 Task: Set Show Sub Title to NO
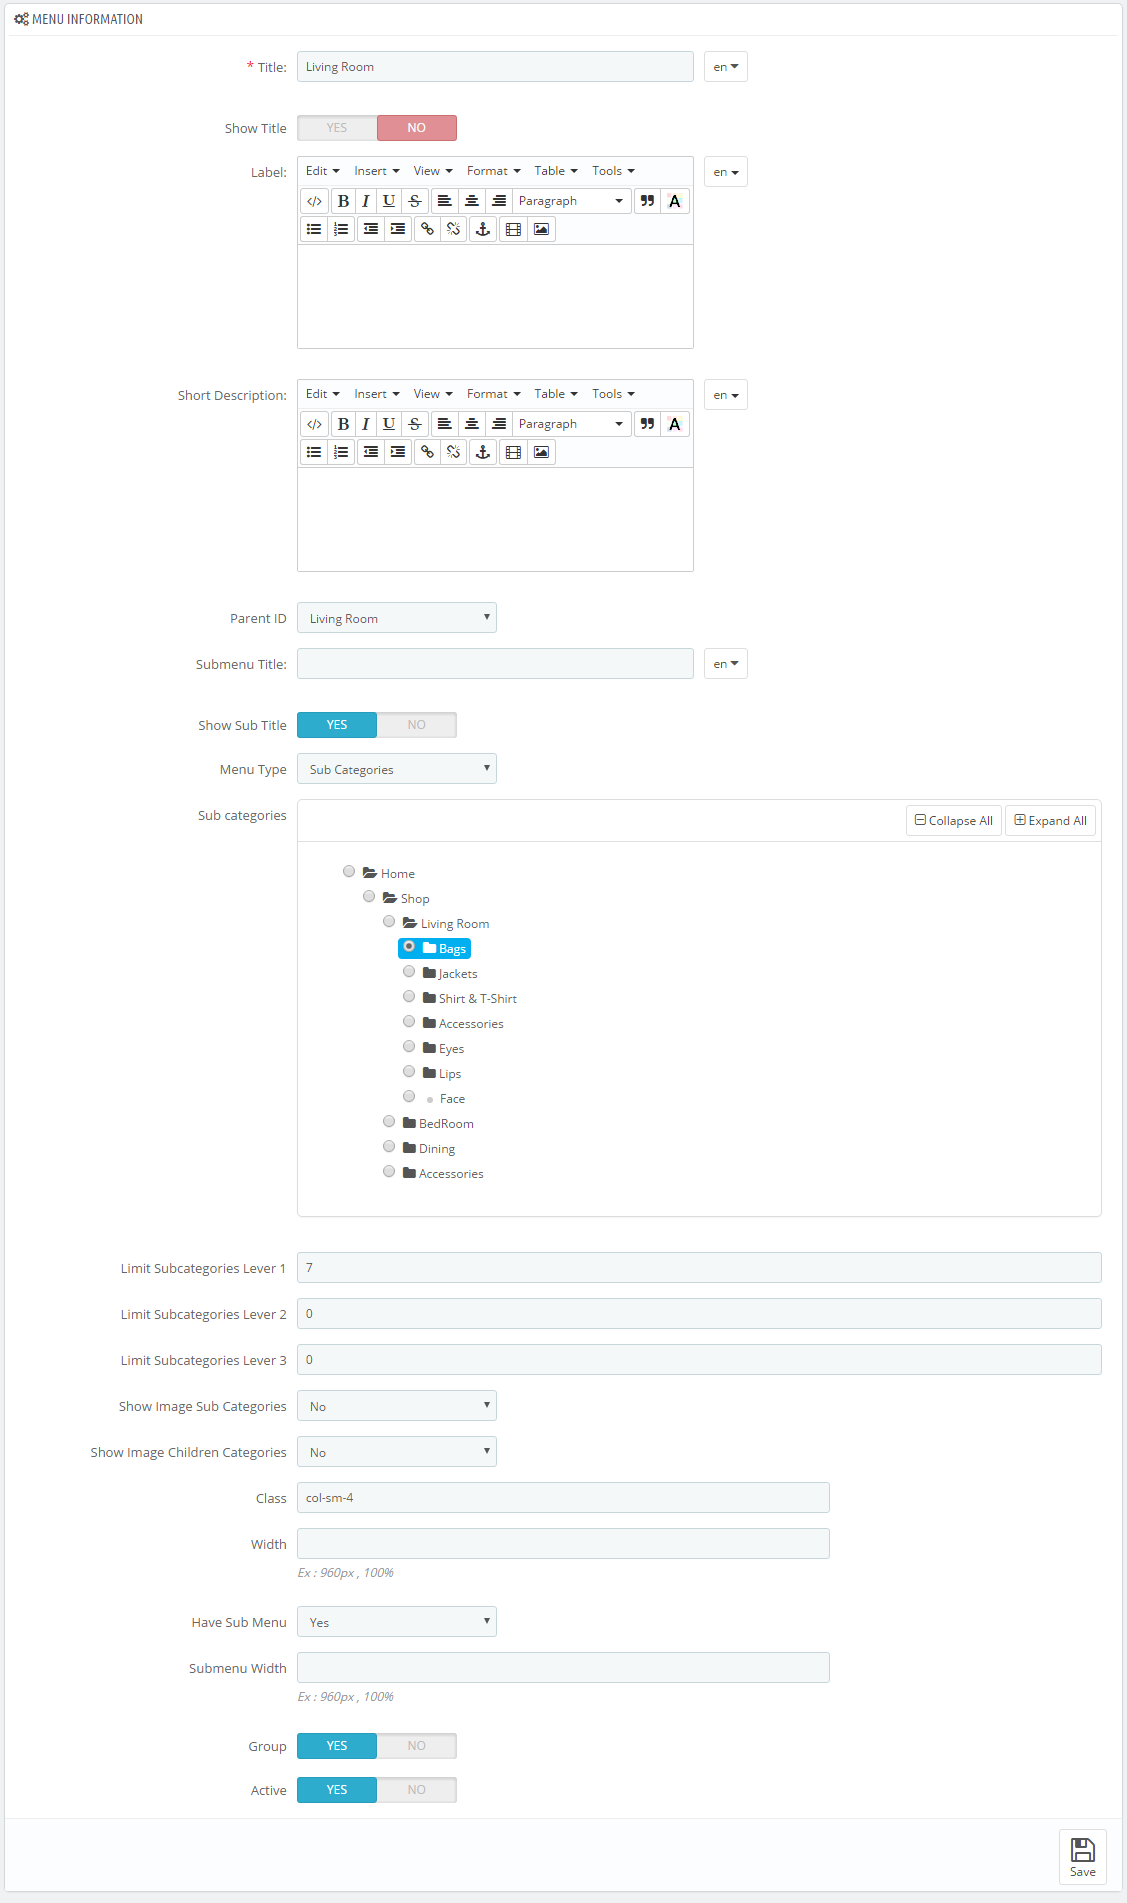click(417, 725)
